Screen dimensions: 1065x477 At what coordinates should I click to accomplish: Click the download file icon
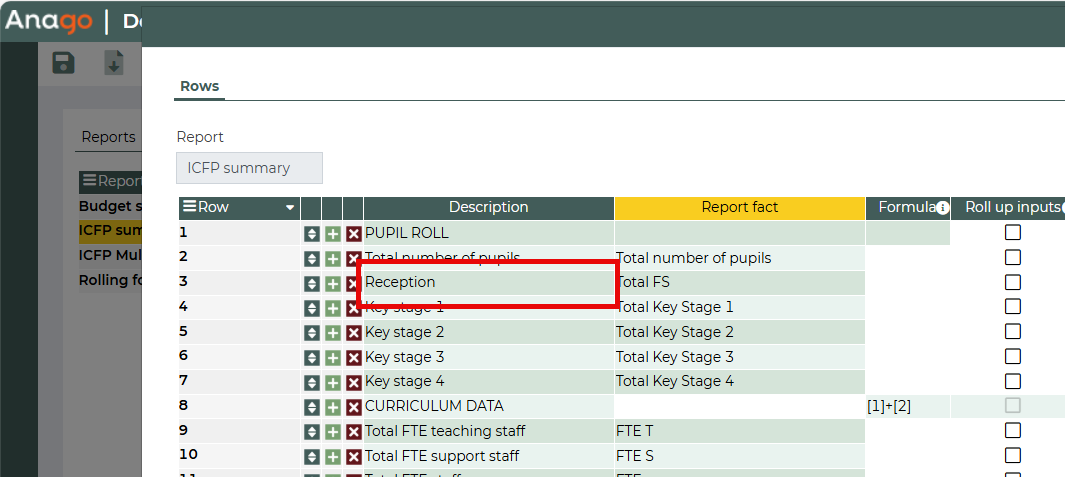click(114, 63)
